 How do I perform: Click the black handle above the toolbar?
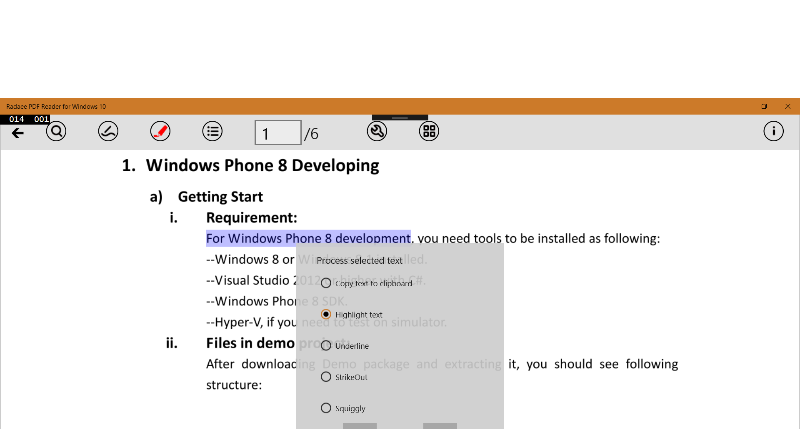(400, 118)
